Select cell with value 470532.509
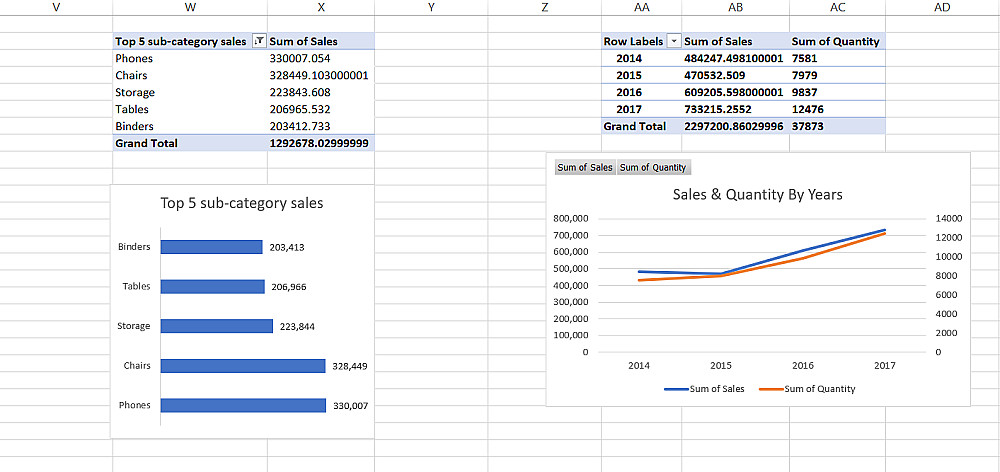The image size is (1000, 472). coord(735,75)
